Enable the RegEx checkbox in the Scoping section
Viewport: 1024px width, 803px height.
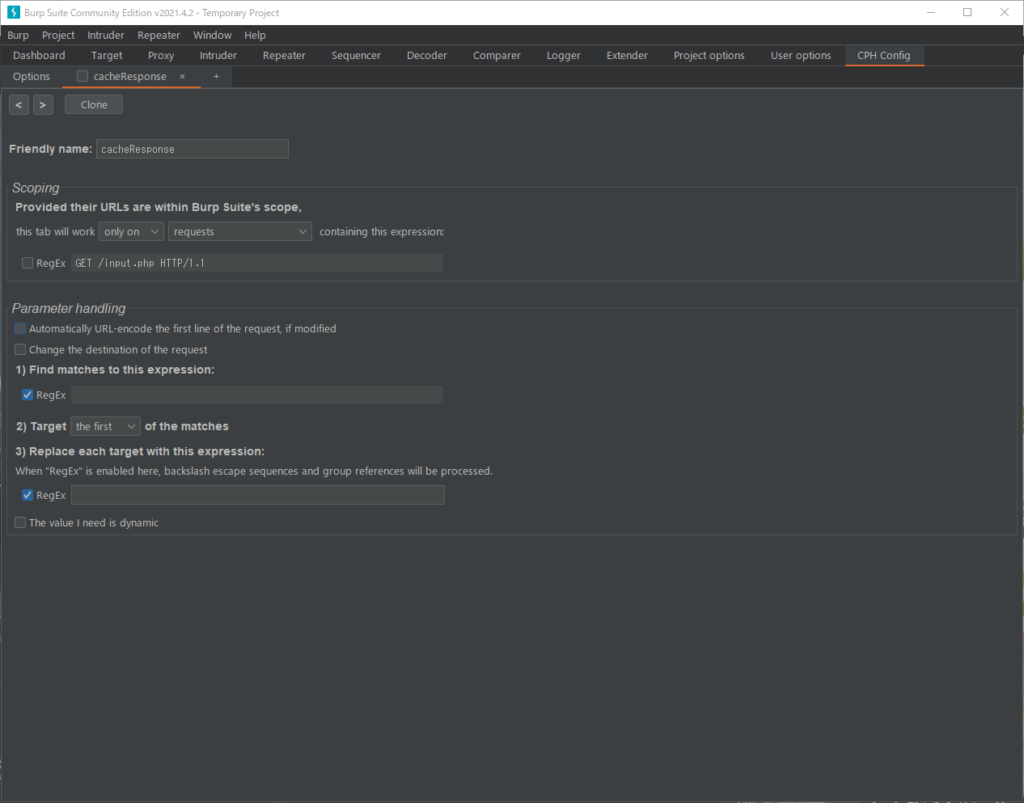(x=27, y=262)
